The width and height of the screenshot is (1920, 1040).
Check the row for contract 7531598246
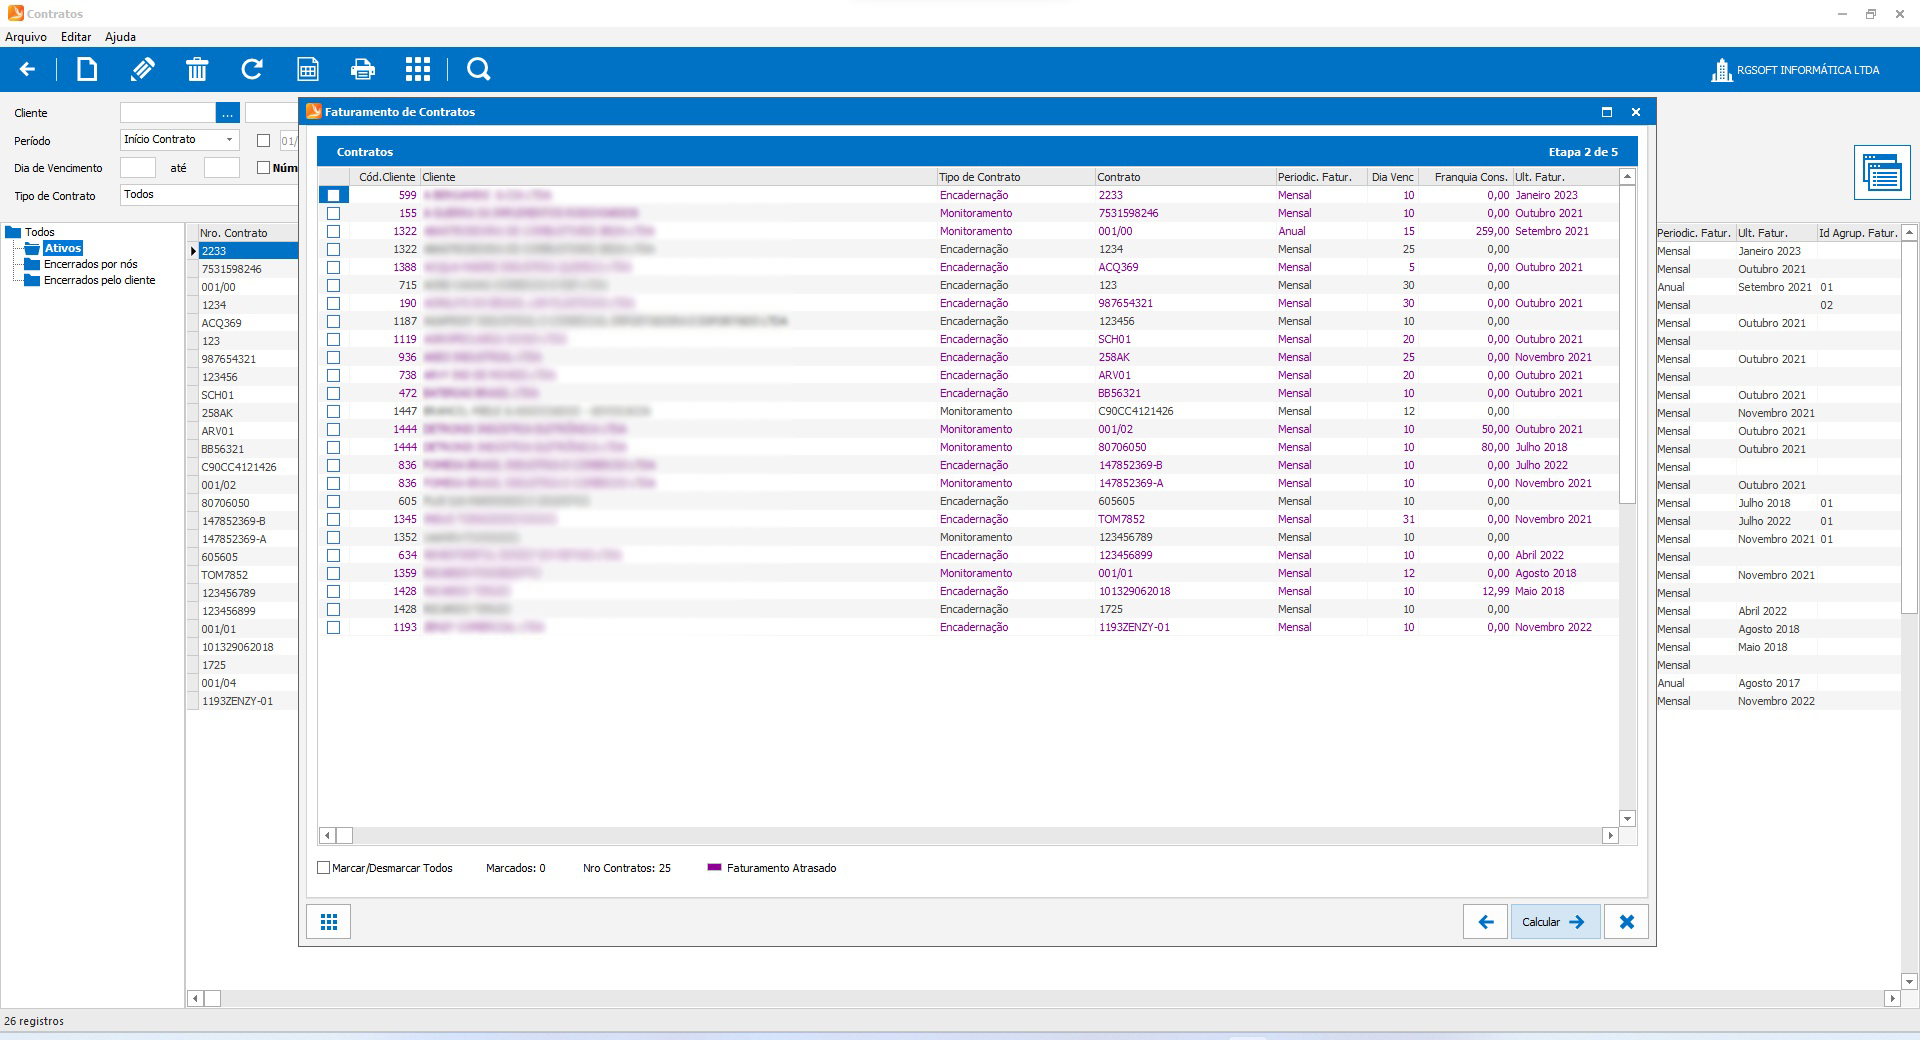[x=333, y=213]
